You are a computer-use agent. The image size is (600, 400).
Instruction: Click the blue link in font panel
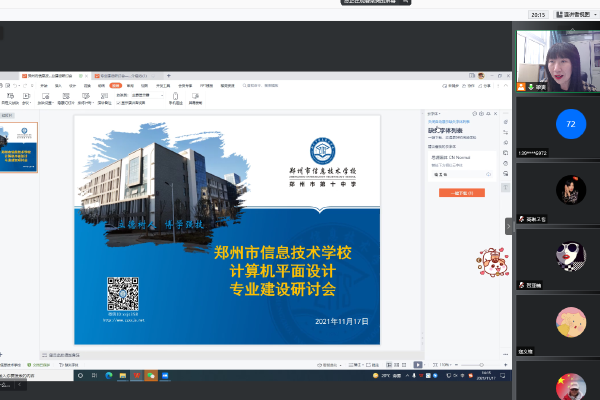[448, 122]
